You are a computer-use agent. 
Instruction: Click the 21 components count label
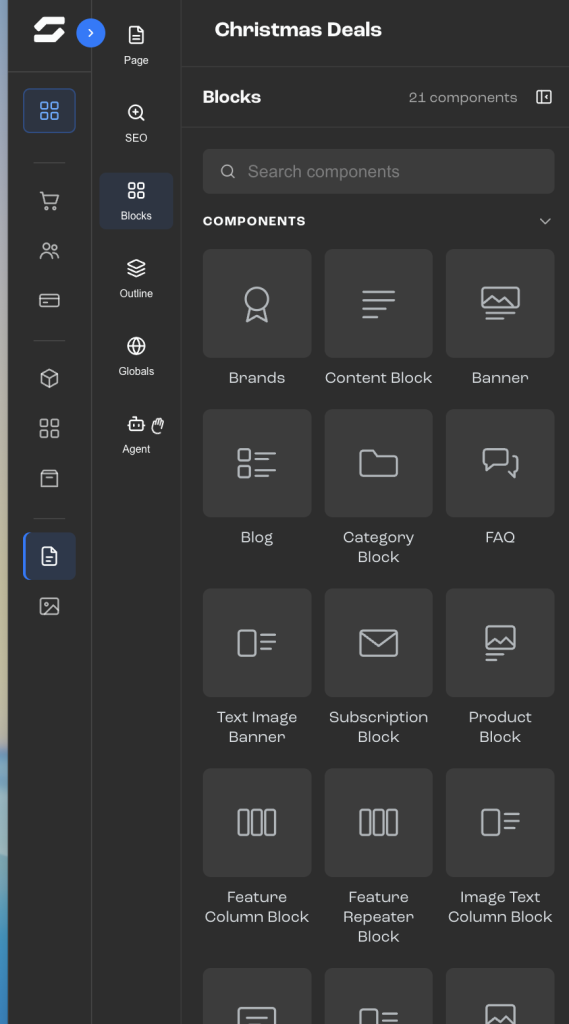(463, 98)
